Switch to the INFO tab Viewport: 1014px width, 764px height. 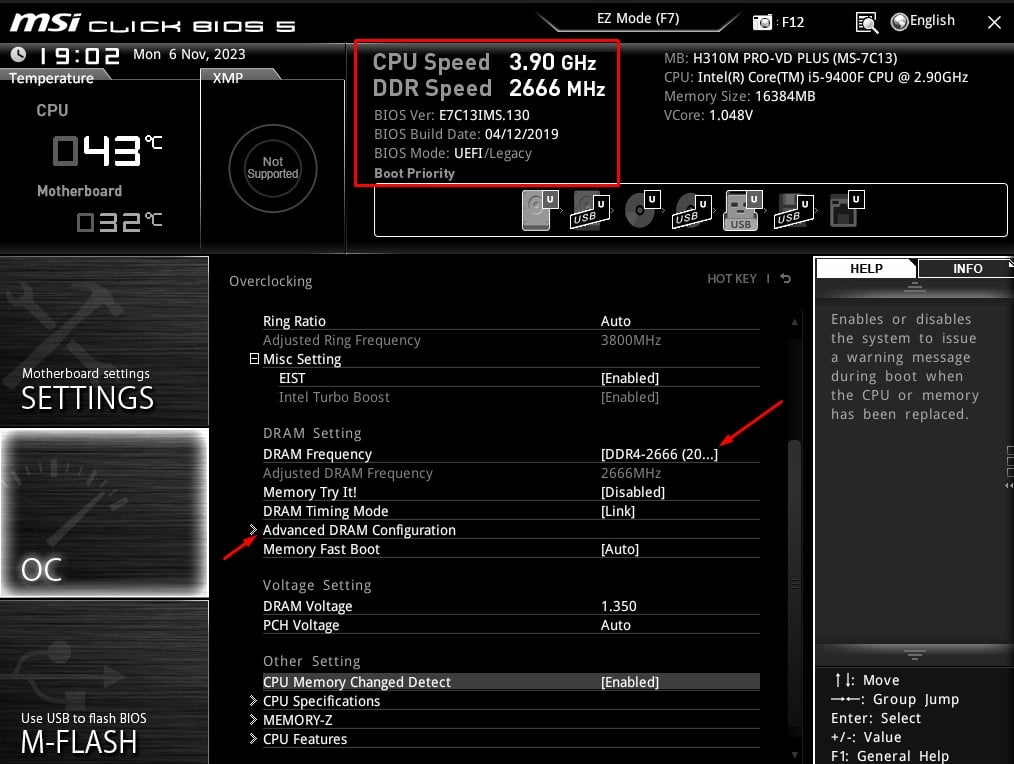[967, 268]
